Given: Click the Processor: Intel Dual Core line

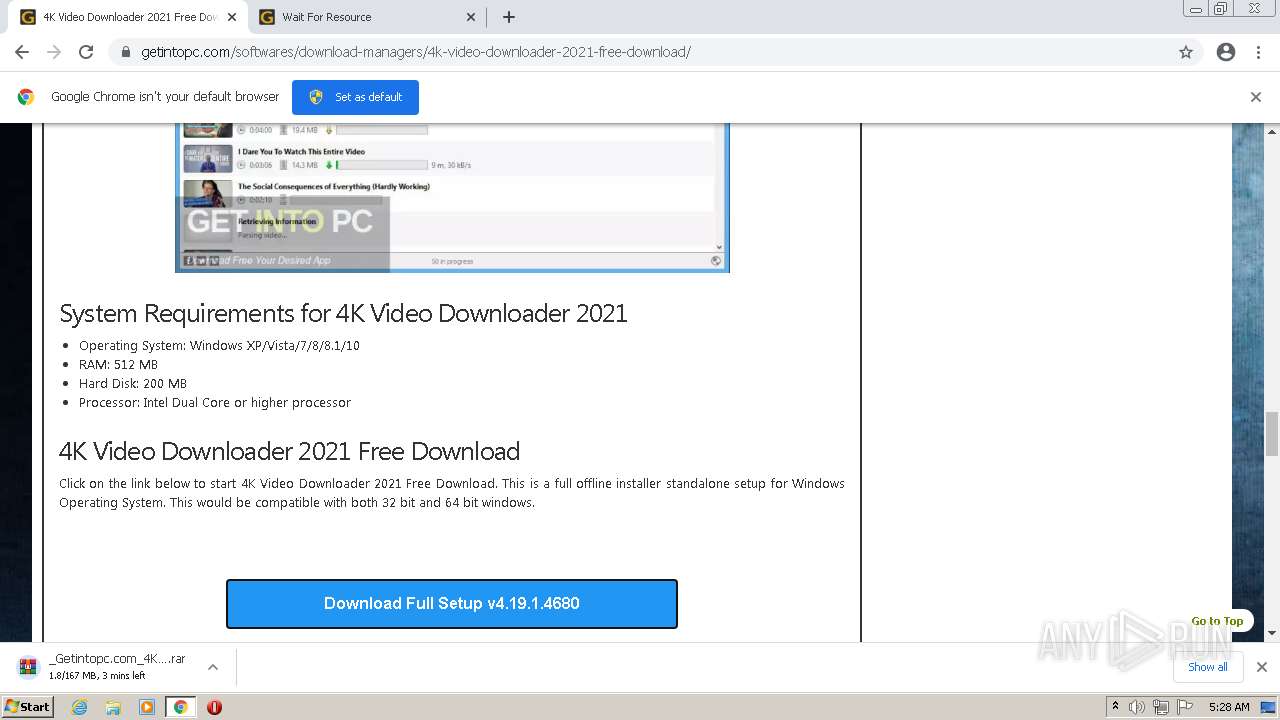Looking at the screenshot, I should click(215, 402).
